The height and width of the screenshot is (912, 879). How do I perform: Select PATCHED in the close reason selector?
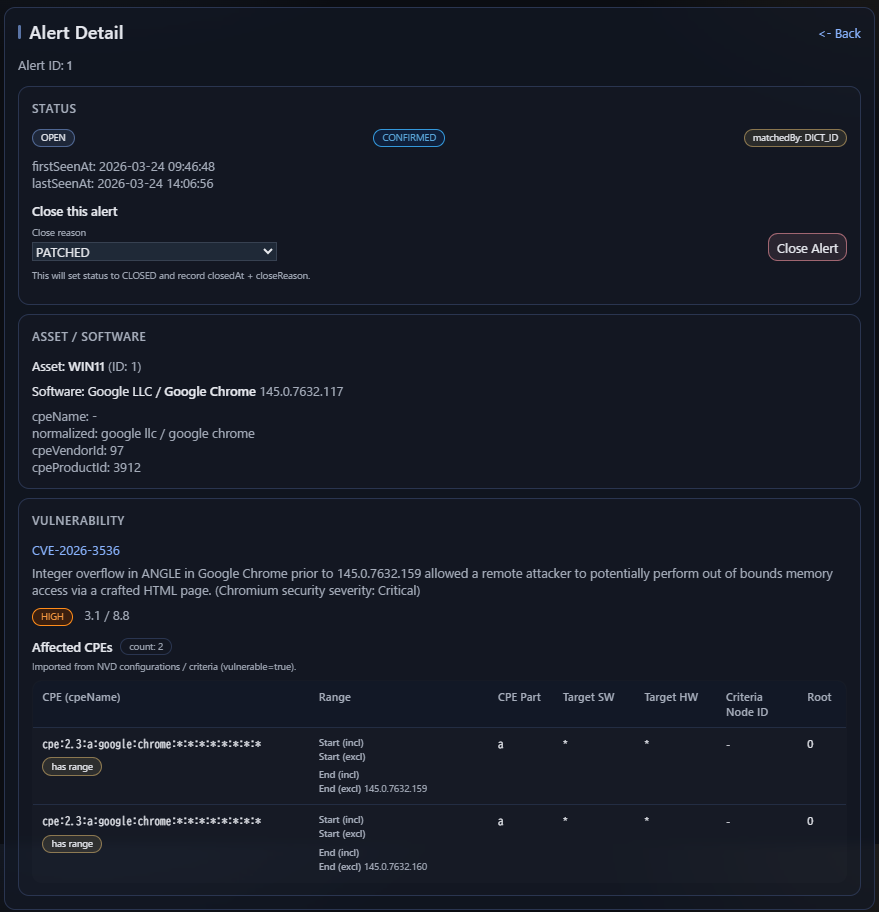pyautogui.click(x=154, y=251)
